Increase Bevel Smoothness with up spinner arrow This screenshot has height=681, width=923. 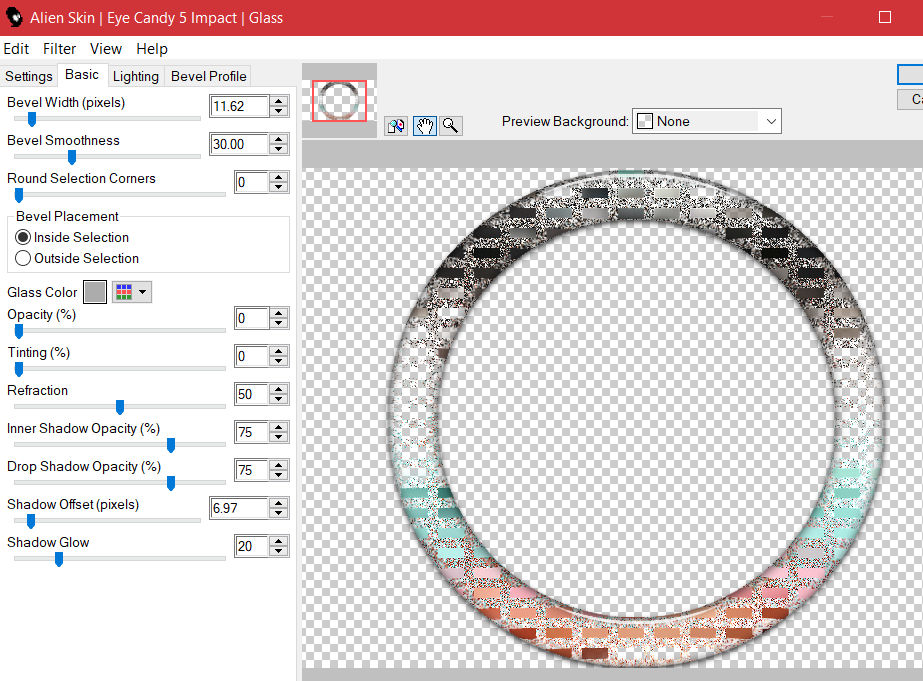point(279,139)
